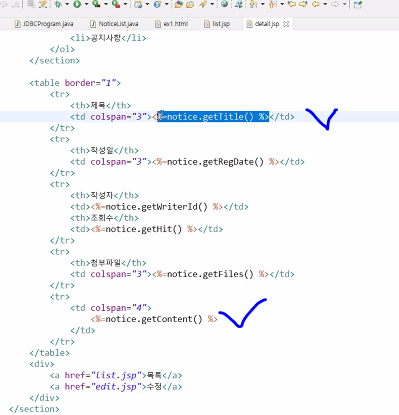
Task: Click the href="edit.jsp" anchor line
Action: click(116, 386)
